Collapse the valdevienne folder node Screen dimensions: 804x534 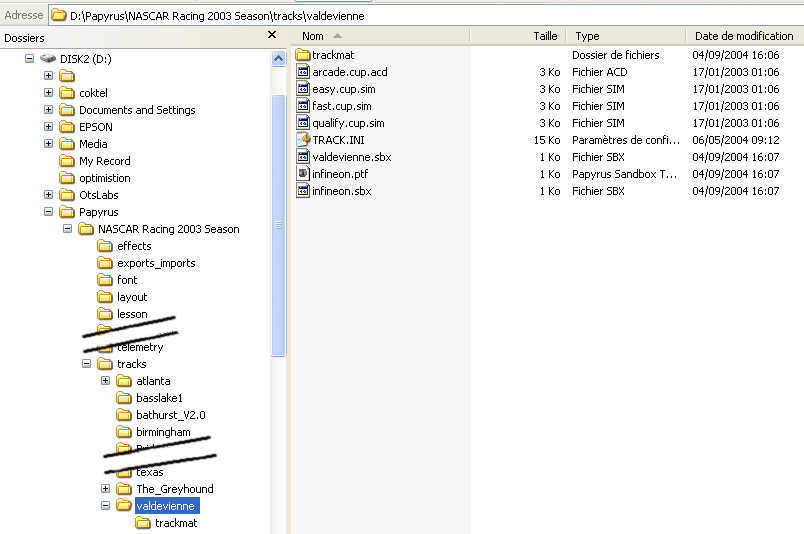pyautogui.click(x=105, y=506)
